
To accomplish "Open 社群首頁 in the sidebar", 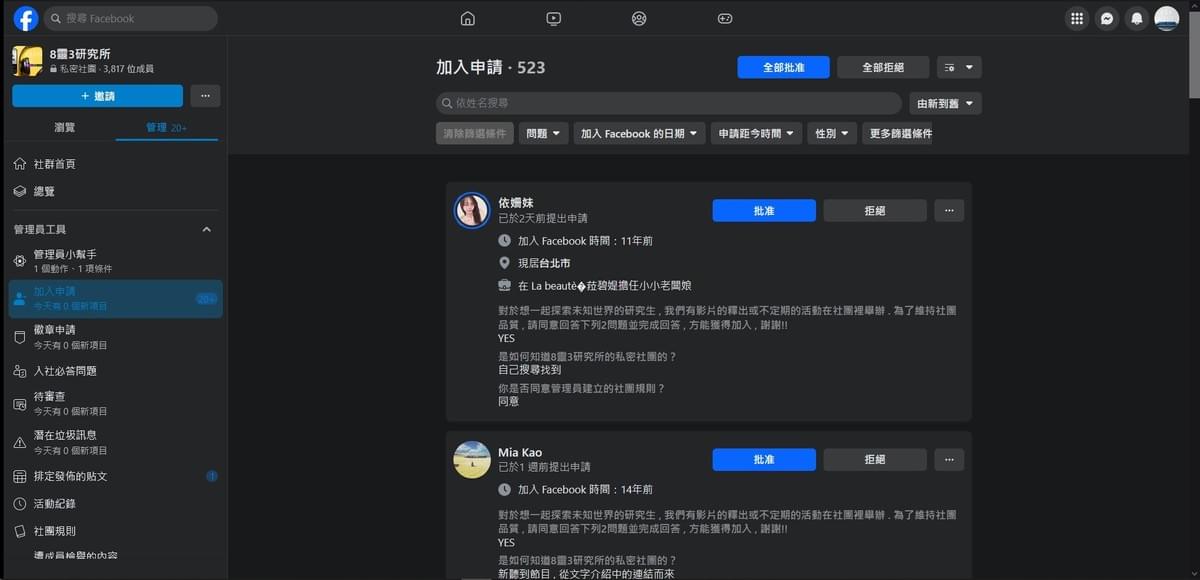I will click(x=115, y=164).
